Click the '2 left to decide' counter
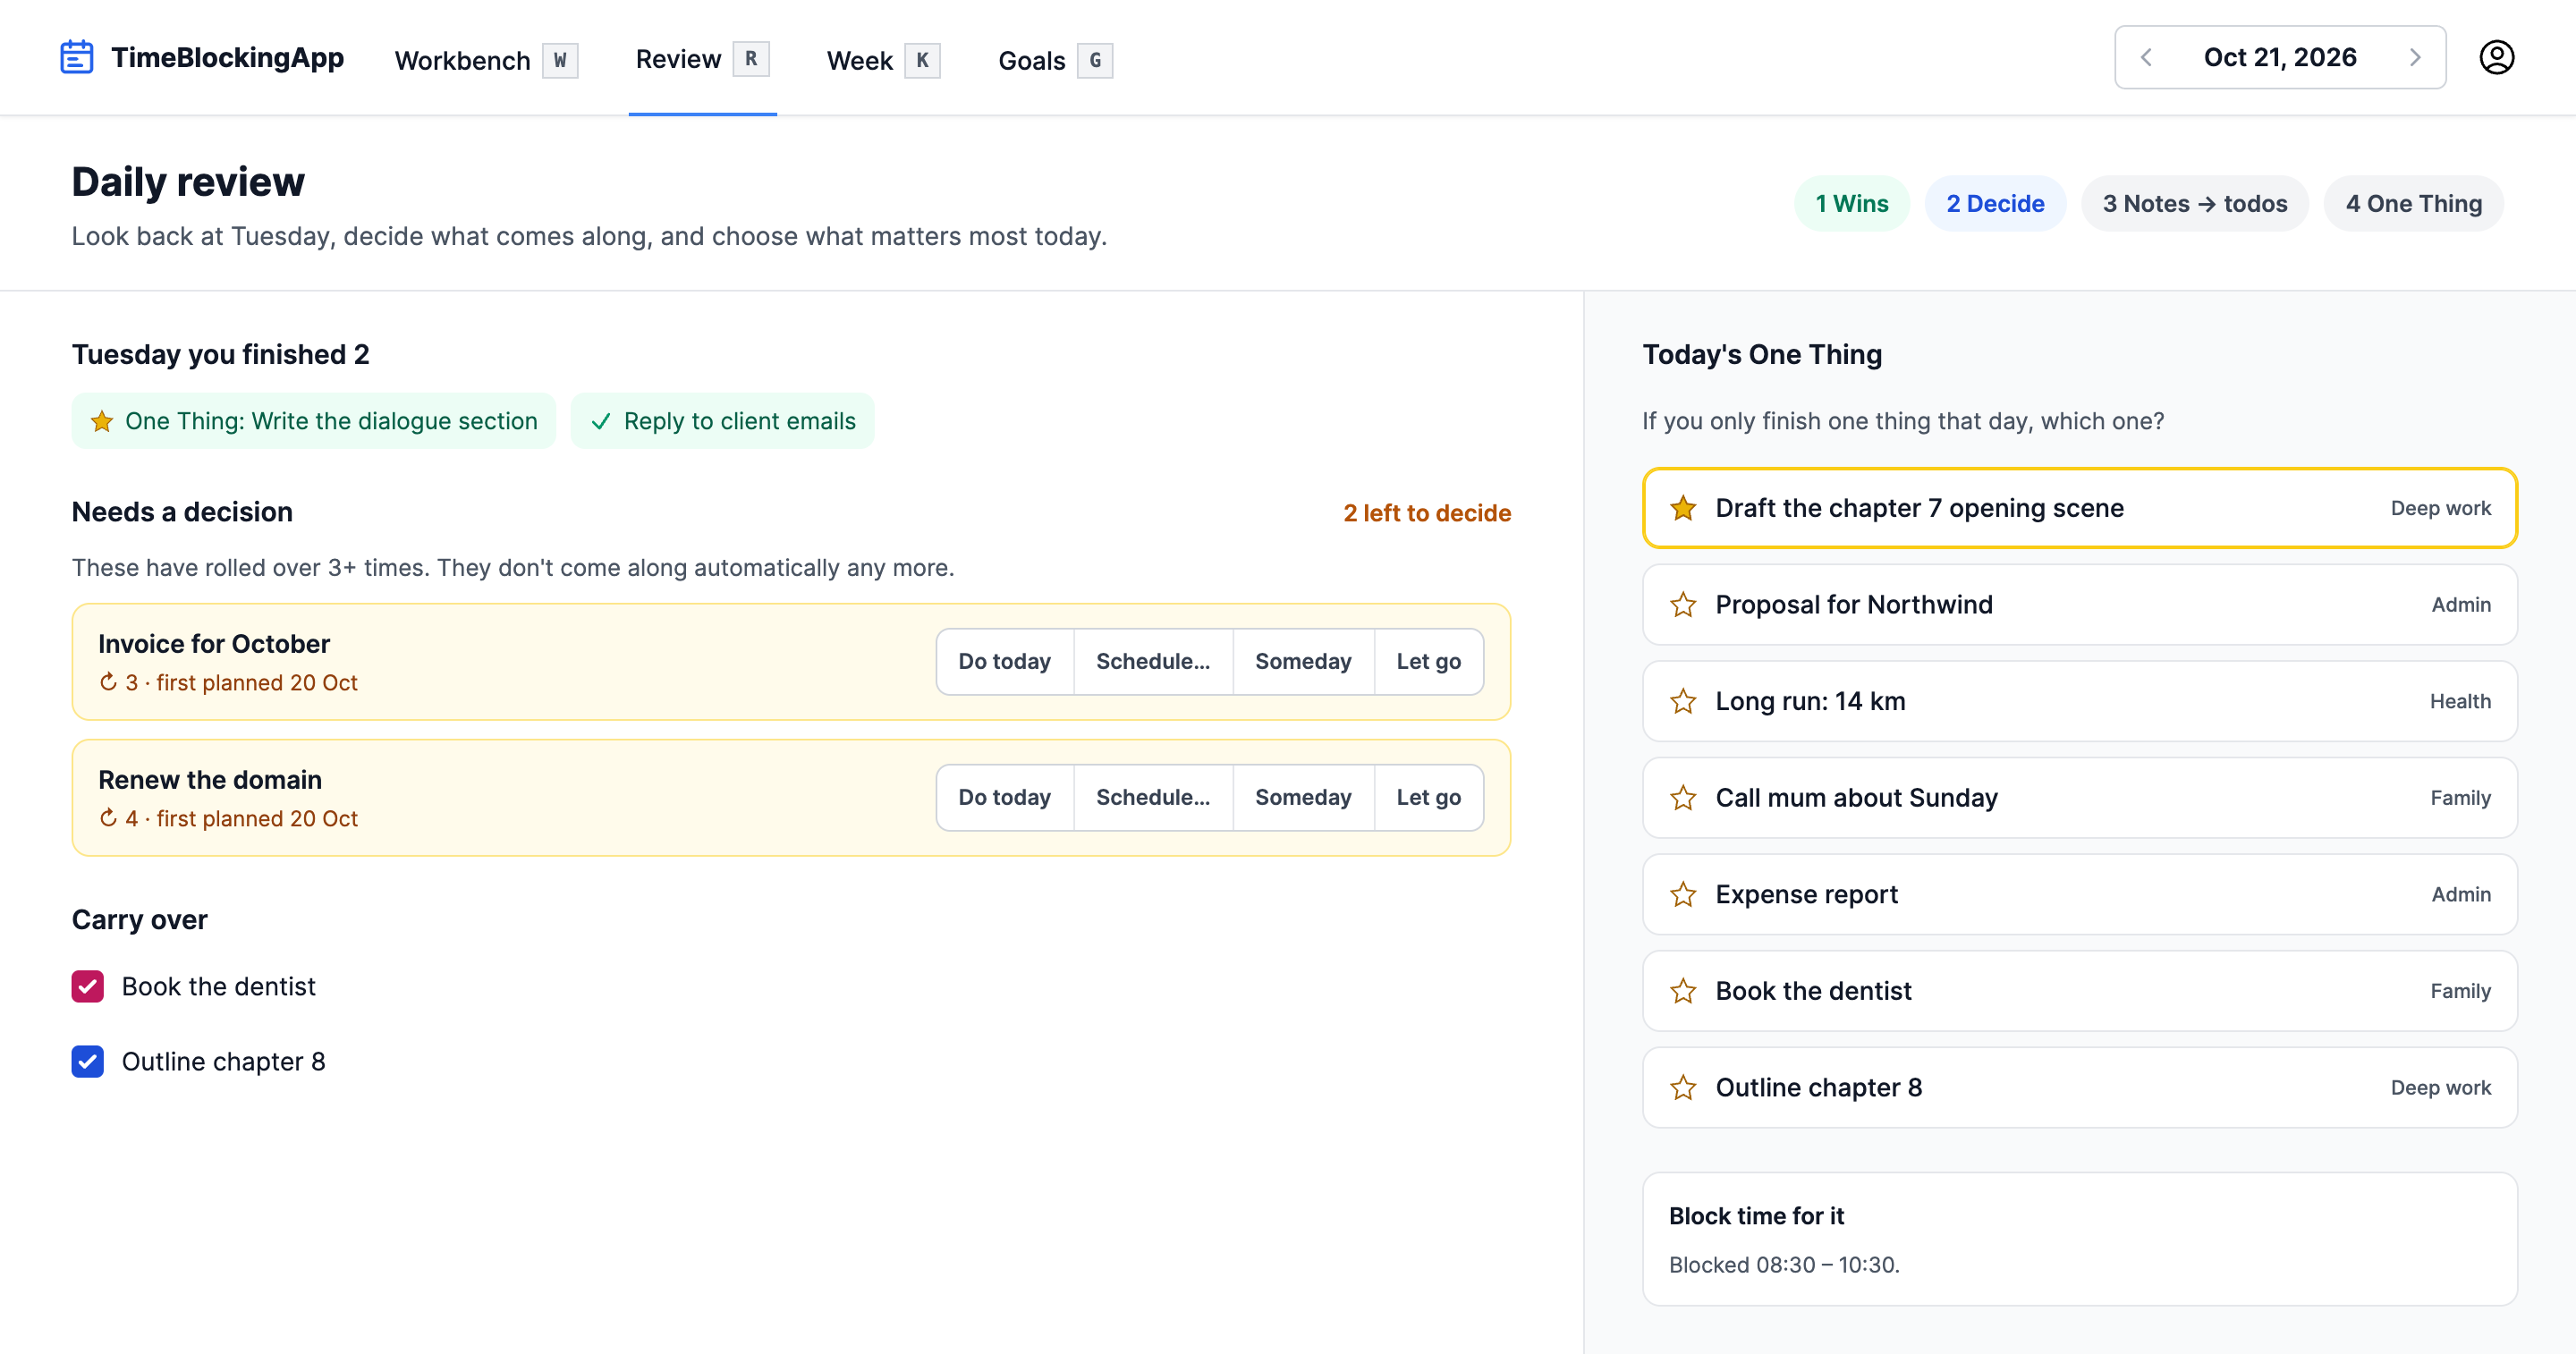Image resolution: width=2576 pixels, height=1354 pixels. [1427, 513]
